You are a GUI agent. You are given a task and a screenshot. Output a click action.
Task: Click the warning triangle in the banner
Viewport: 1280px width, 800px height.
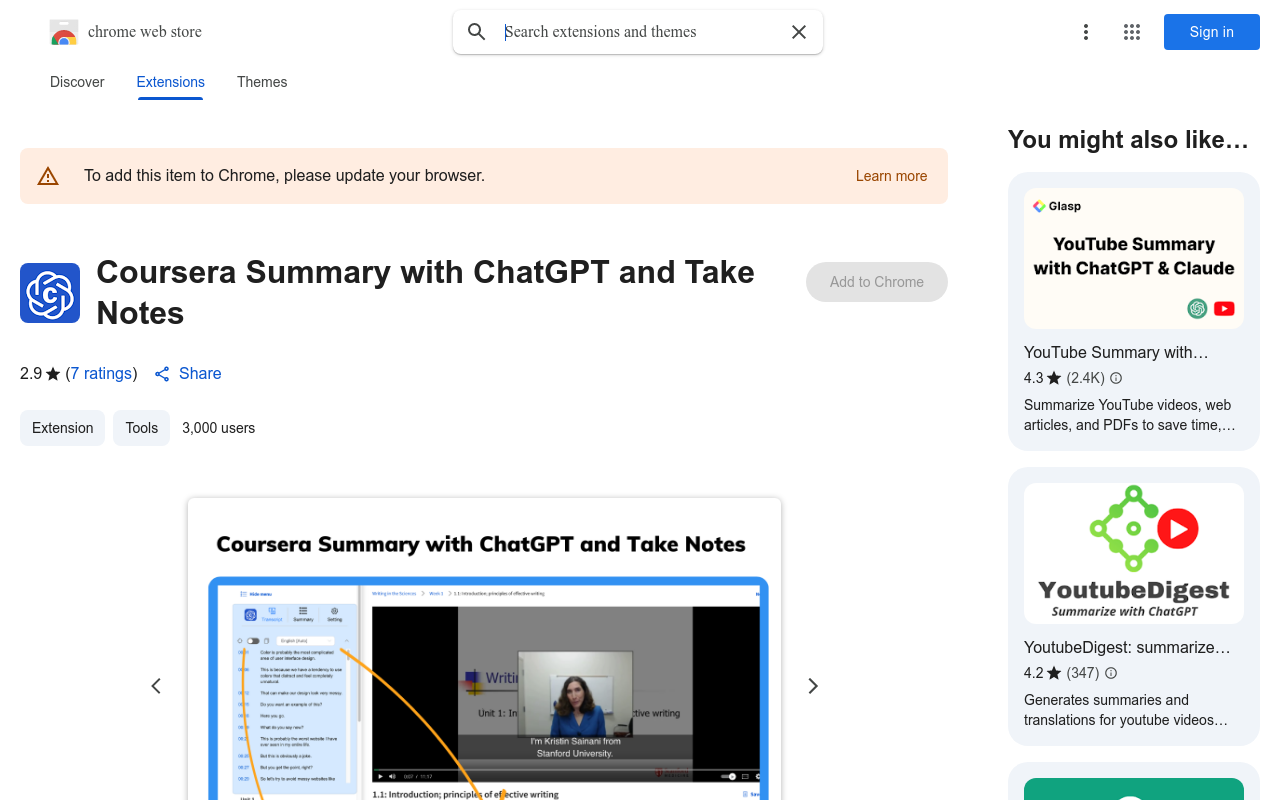48,175
